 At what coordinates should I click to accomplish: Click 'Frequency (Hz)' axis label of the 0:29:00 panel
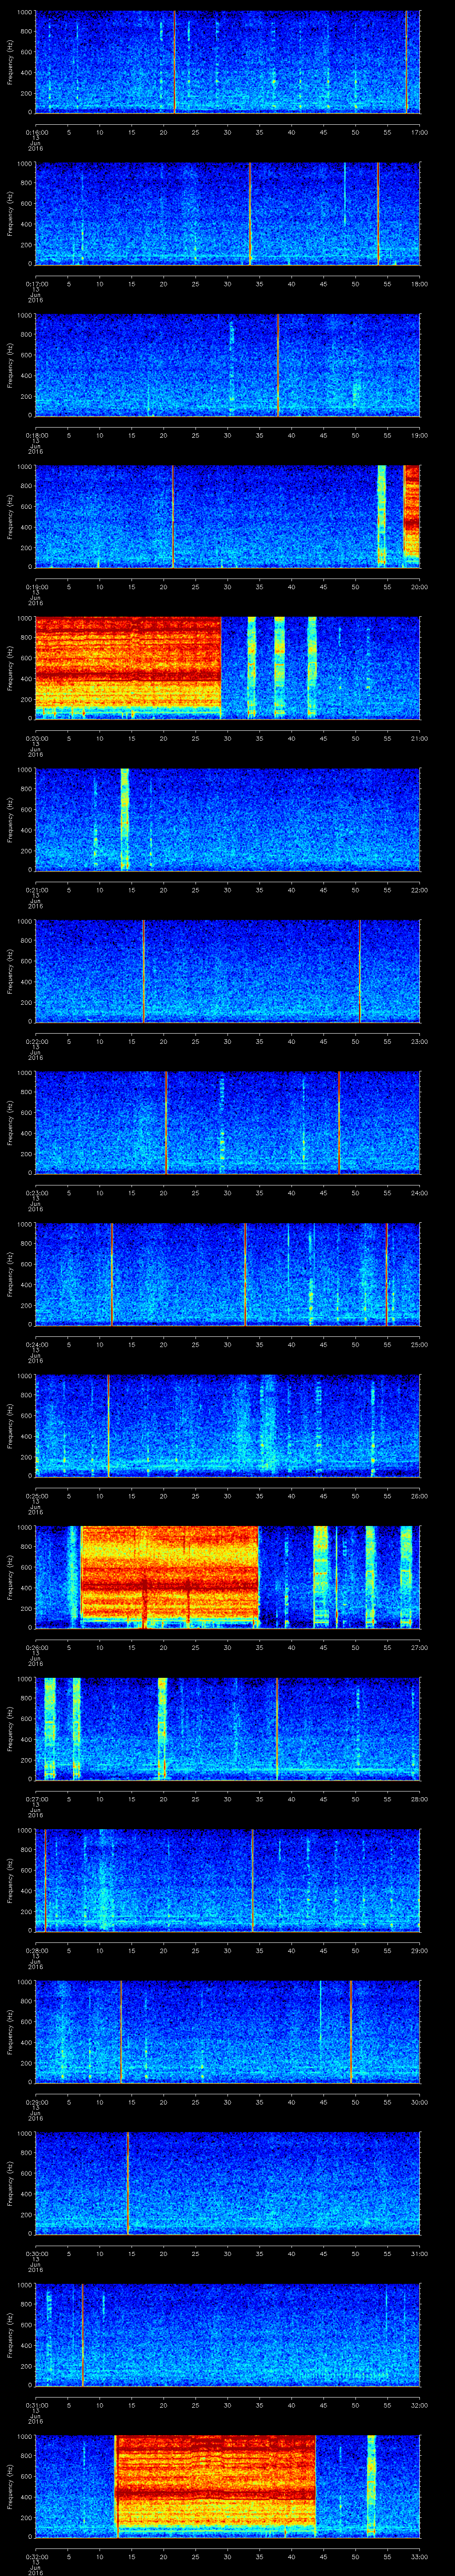click(x=10, y=2032)
